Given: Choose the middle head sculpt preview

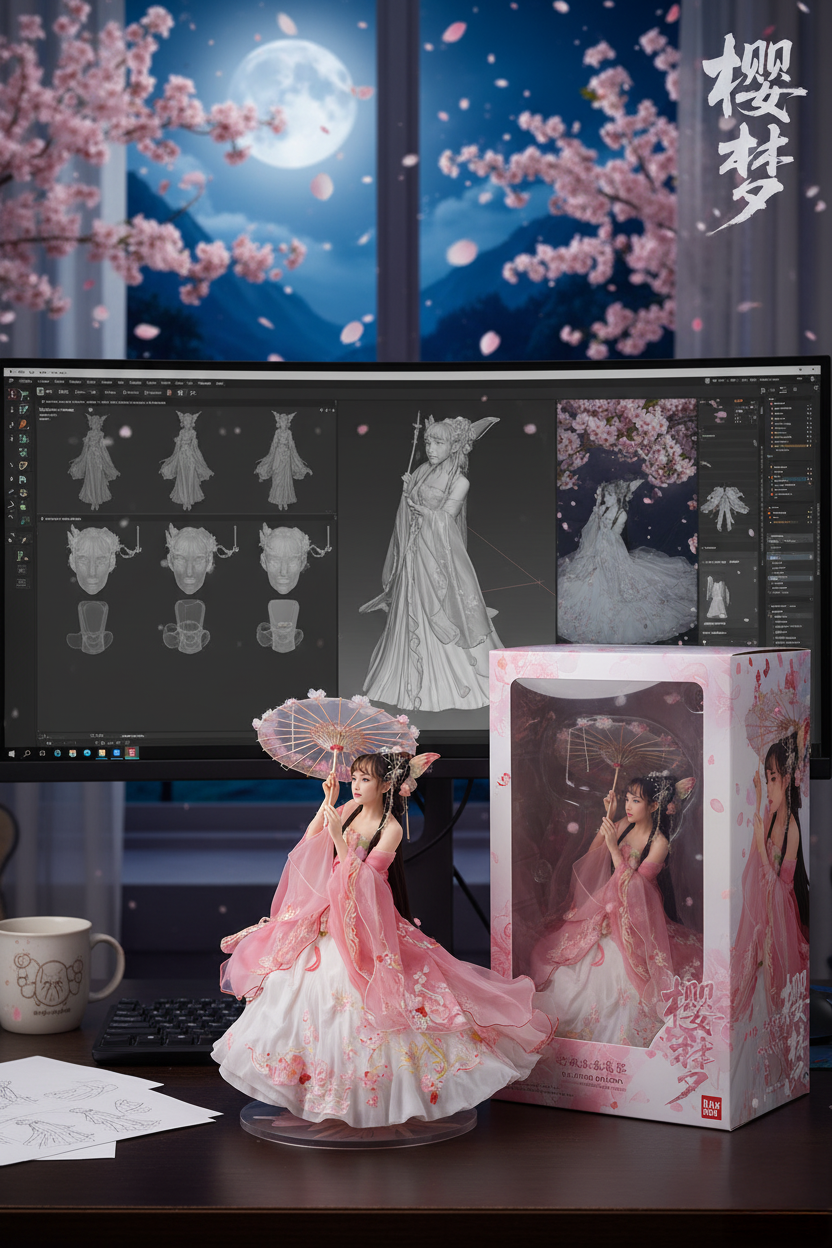Looking at the screenshot, I should point(192,559).
